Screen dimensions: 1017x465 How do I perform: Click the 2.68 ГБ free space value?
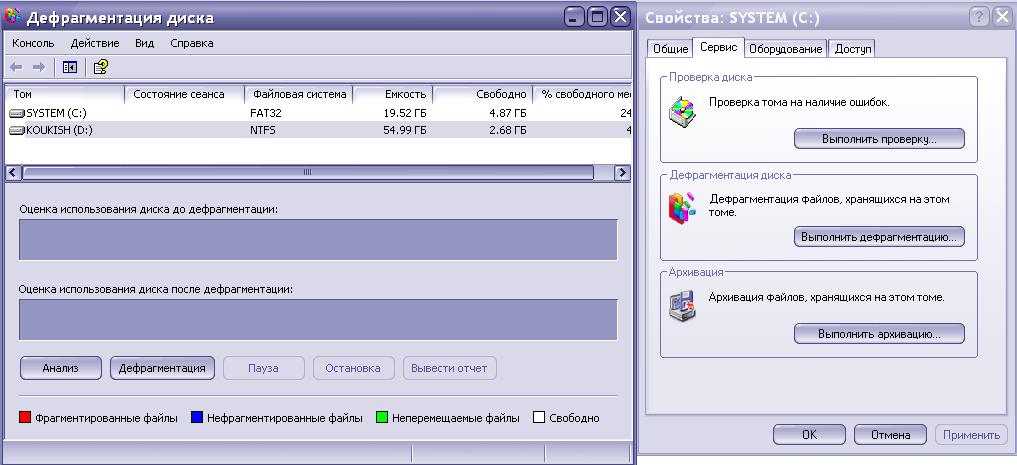tap(508, 130)
